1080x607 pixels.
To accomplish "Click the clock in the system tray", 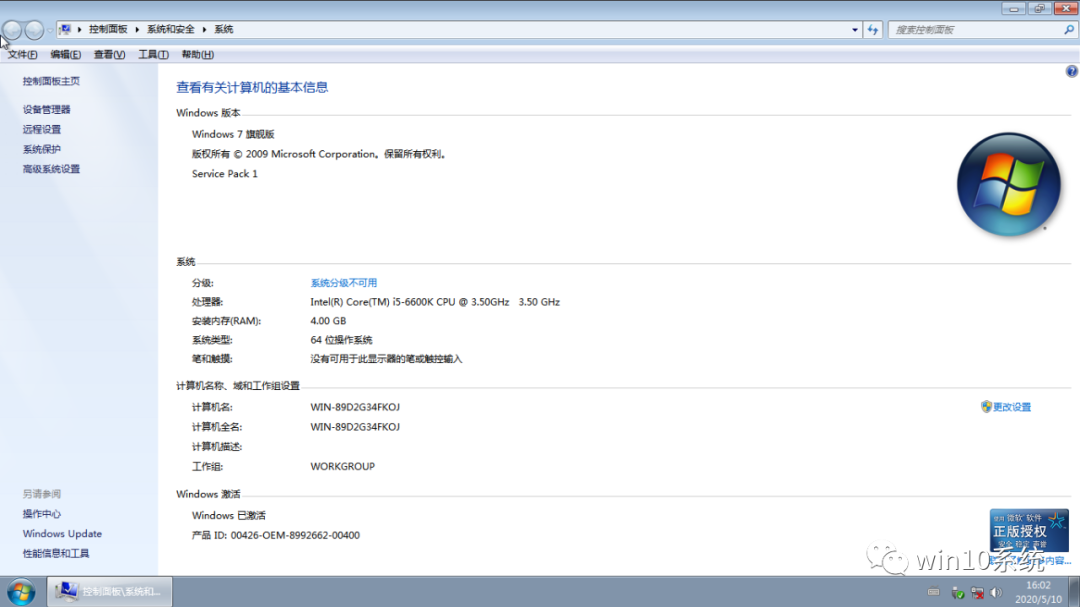I will pyautogui.click(x=1038, y=591).
